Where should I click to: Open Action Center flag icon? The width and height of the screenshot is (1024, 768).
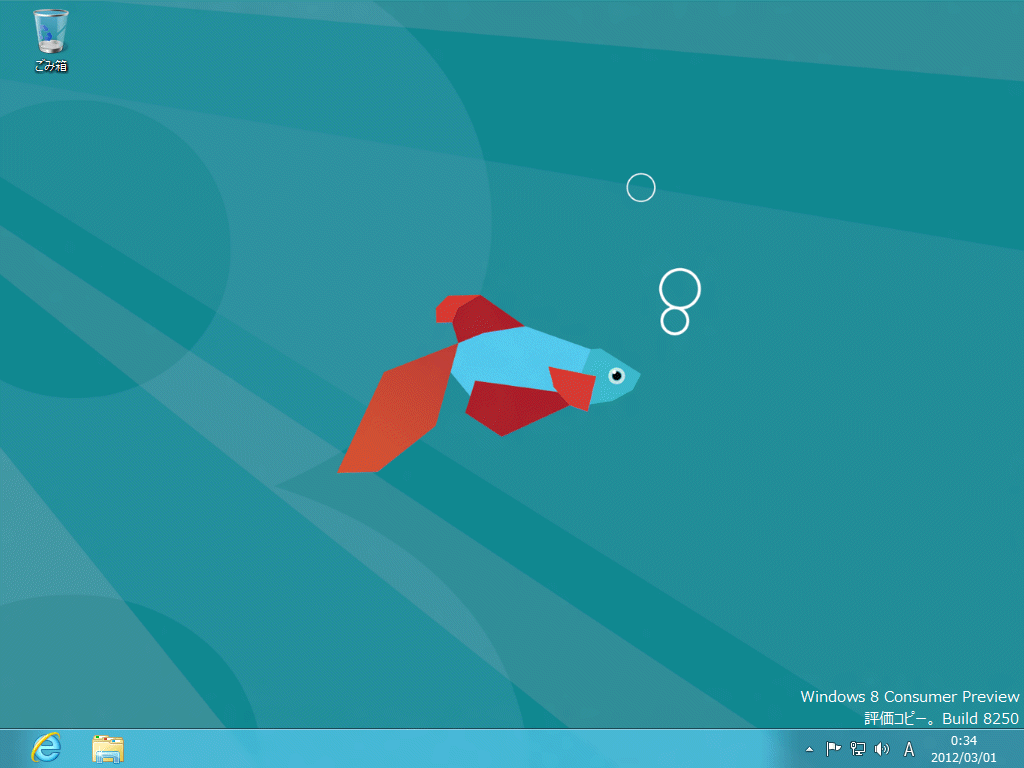[x=833, y=749]
